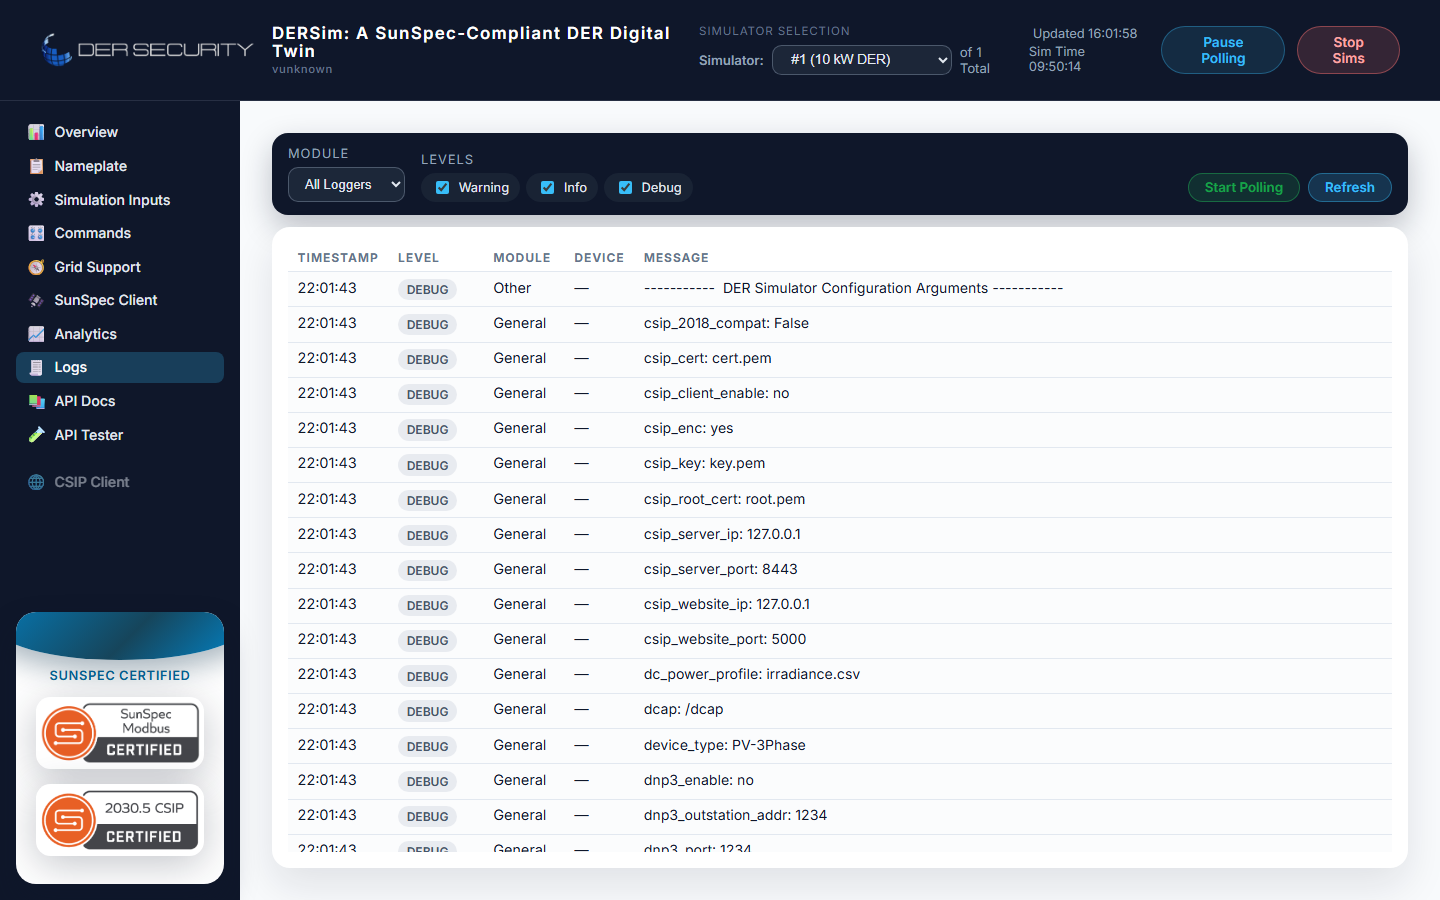Navigate to Commands page

tap(120, 233)
